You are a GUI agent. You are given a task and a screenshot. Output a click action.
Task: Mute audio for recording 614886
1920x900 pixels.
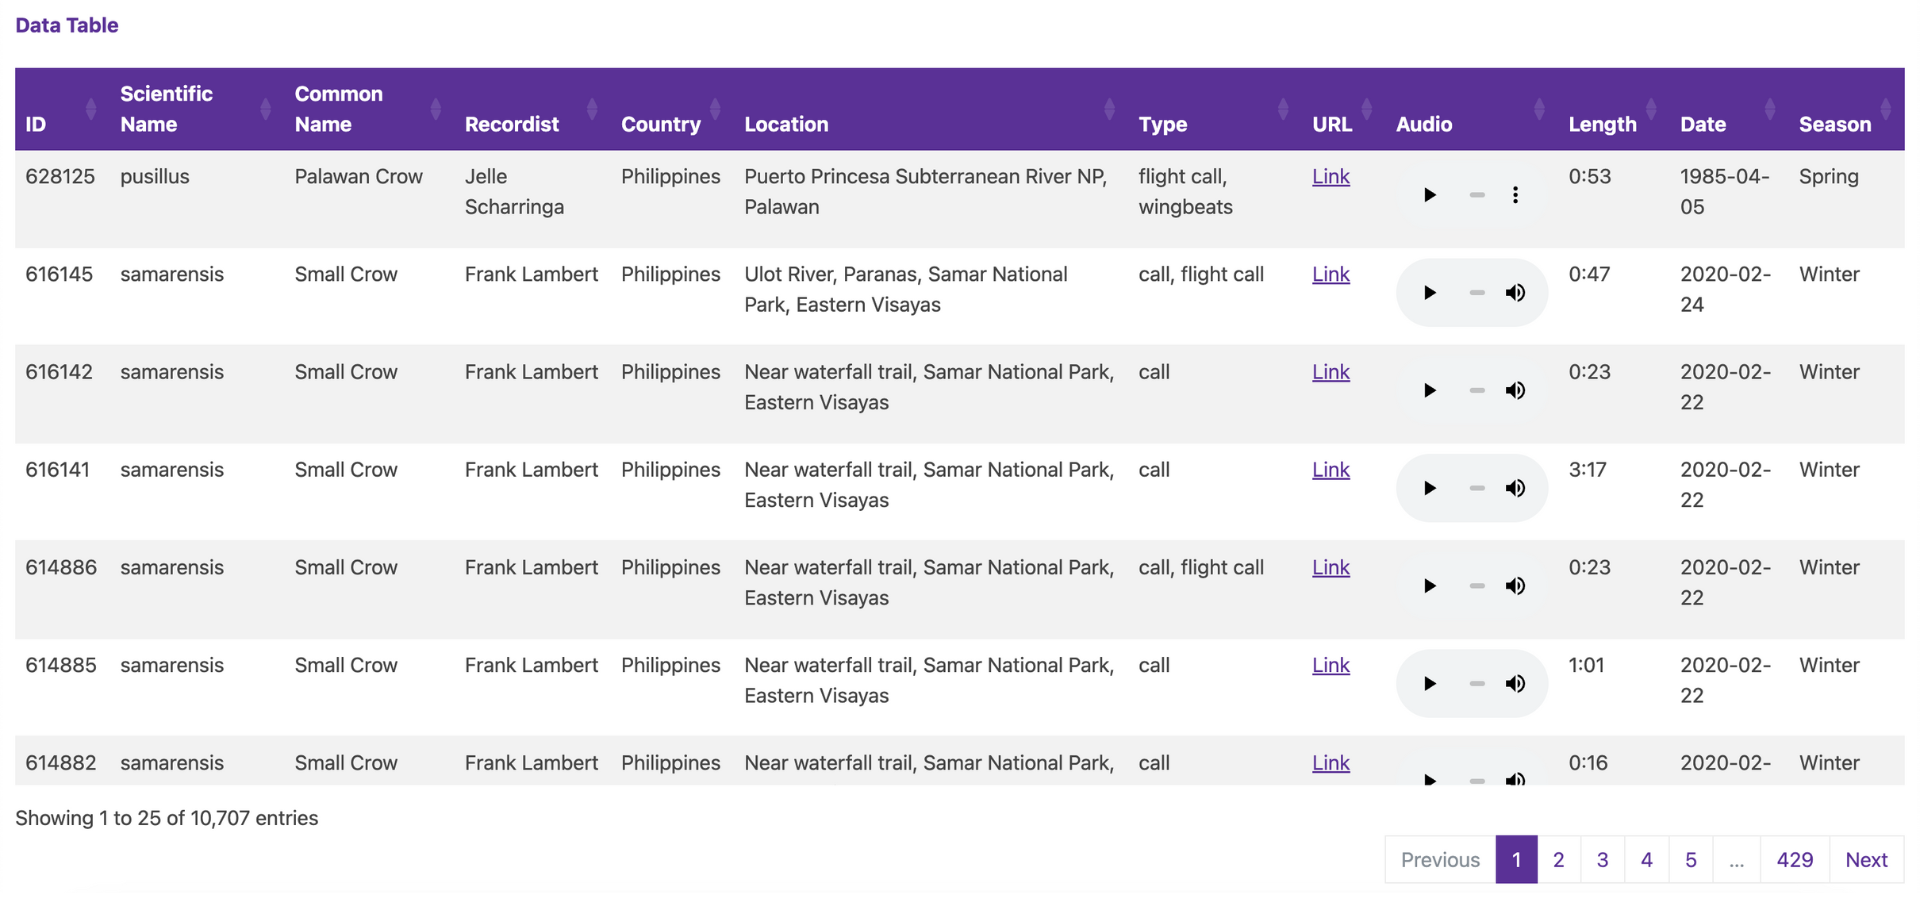pyautogui.click(x=1515, y=586)
